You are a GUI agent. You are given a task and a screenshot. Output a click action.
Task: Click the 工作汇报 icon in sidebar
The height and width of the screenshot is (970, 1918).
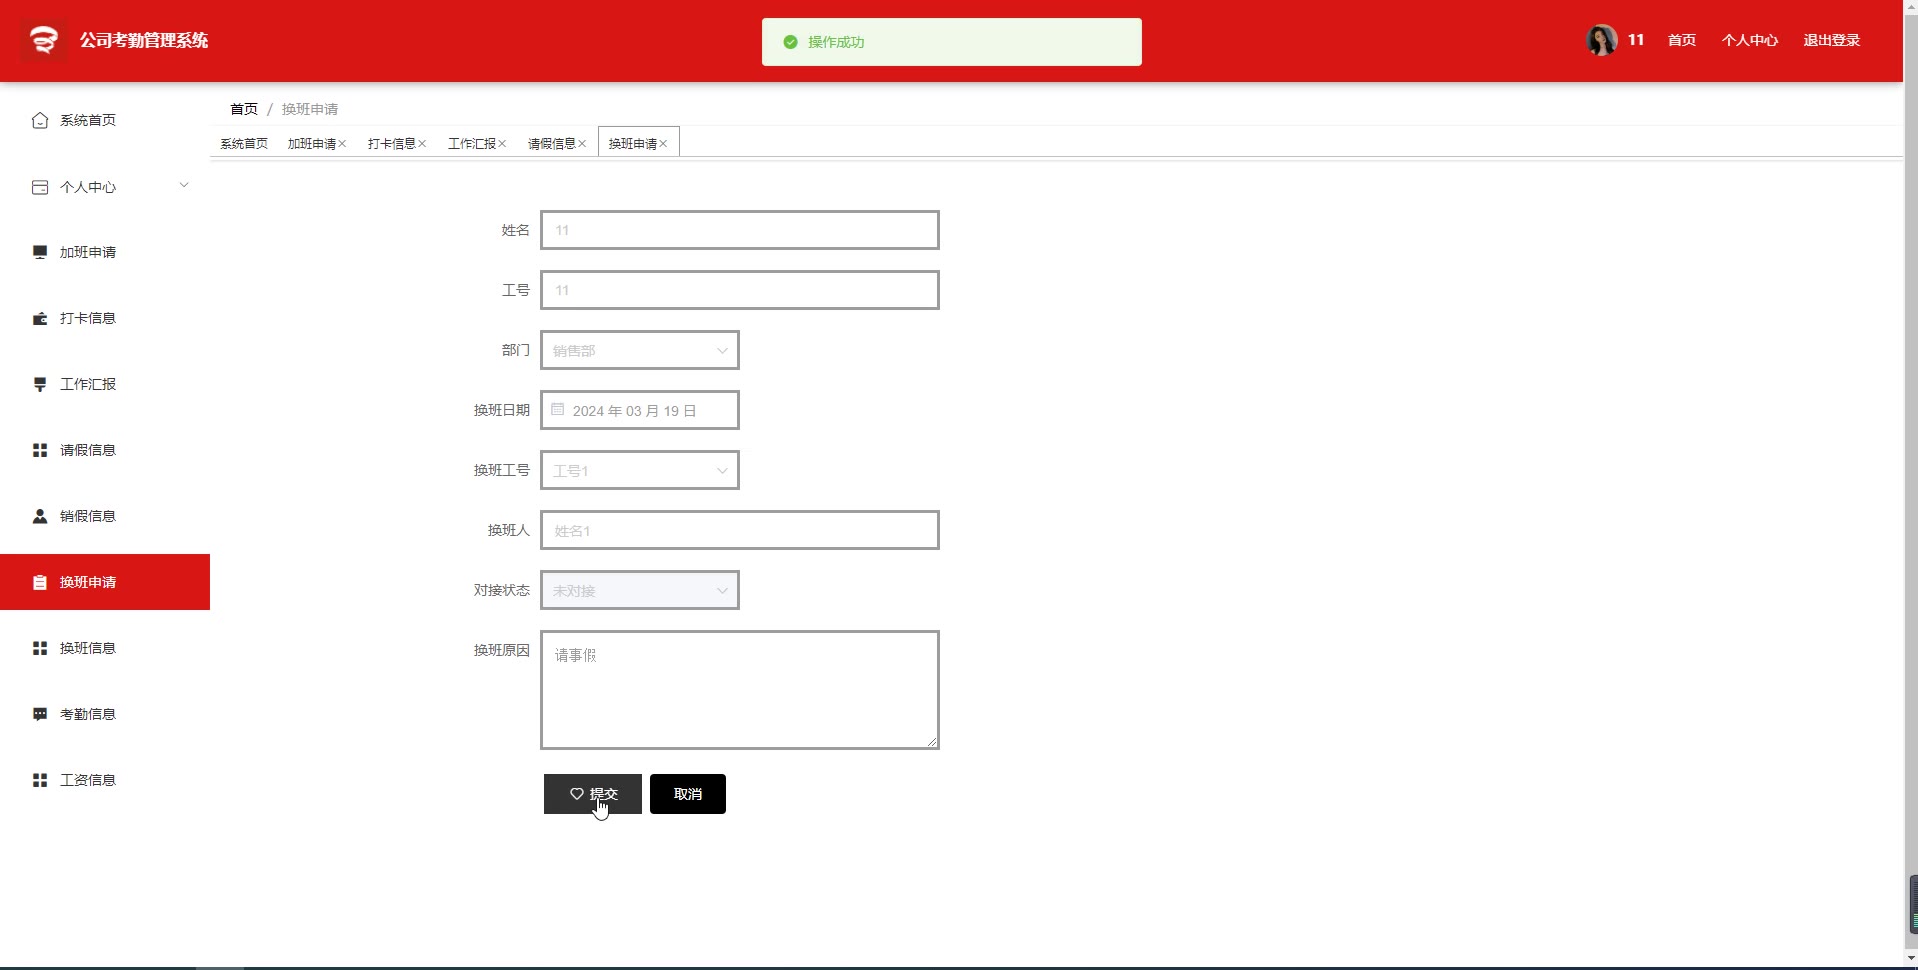pos(40,384)
